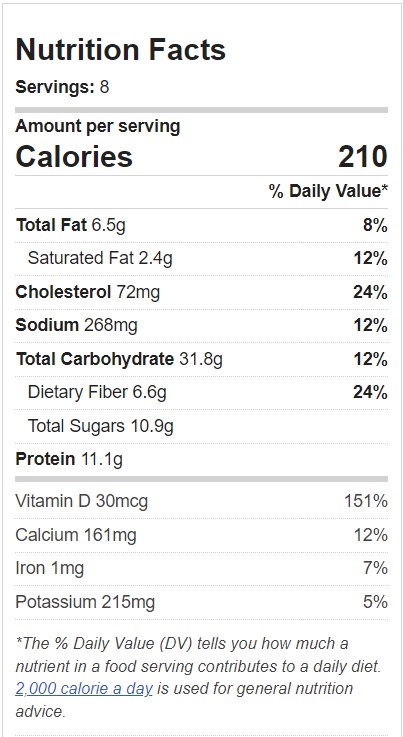403x737 pixels.
Task: Click the Sodium 268mg row
Action: (202, 325)
